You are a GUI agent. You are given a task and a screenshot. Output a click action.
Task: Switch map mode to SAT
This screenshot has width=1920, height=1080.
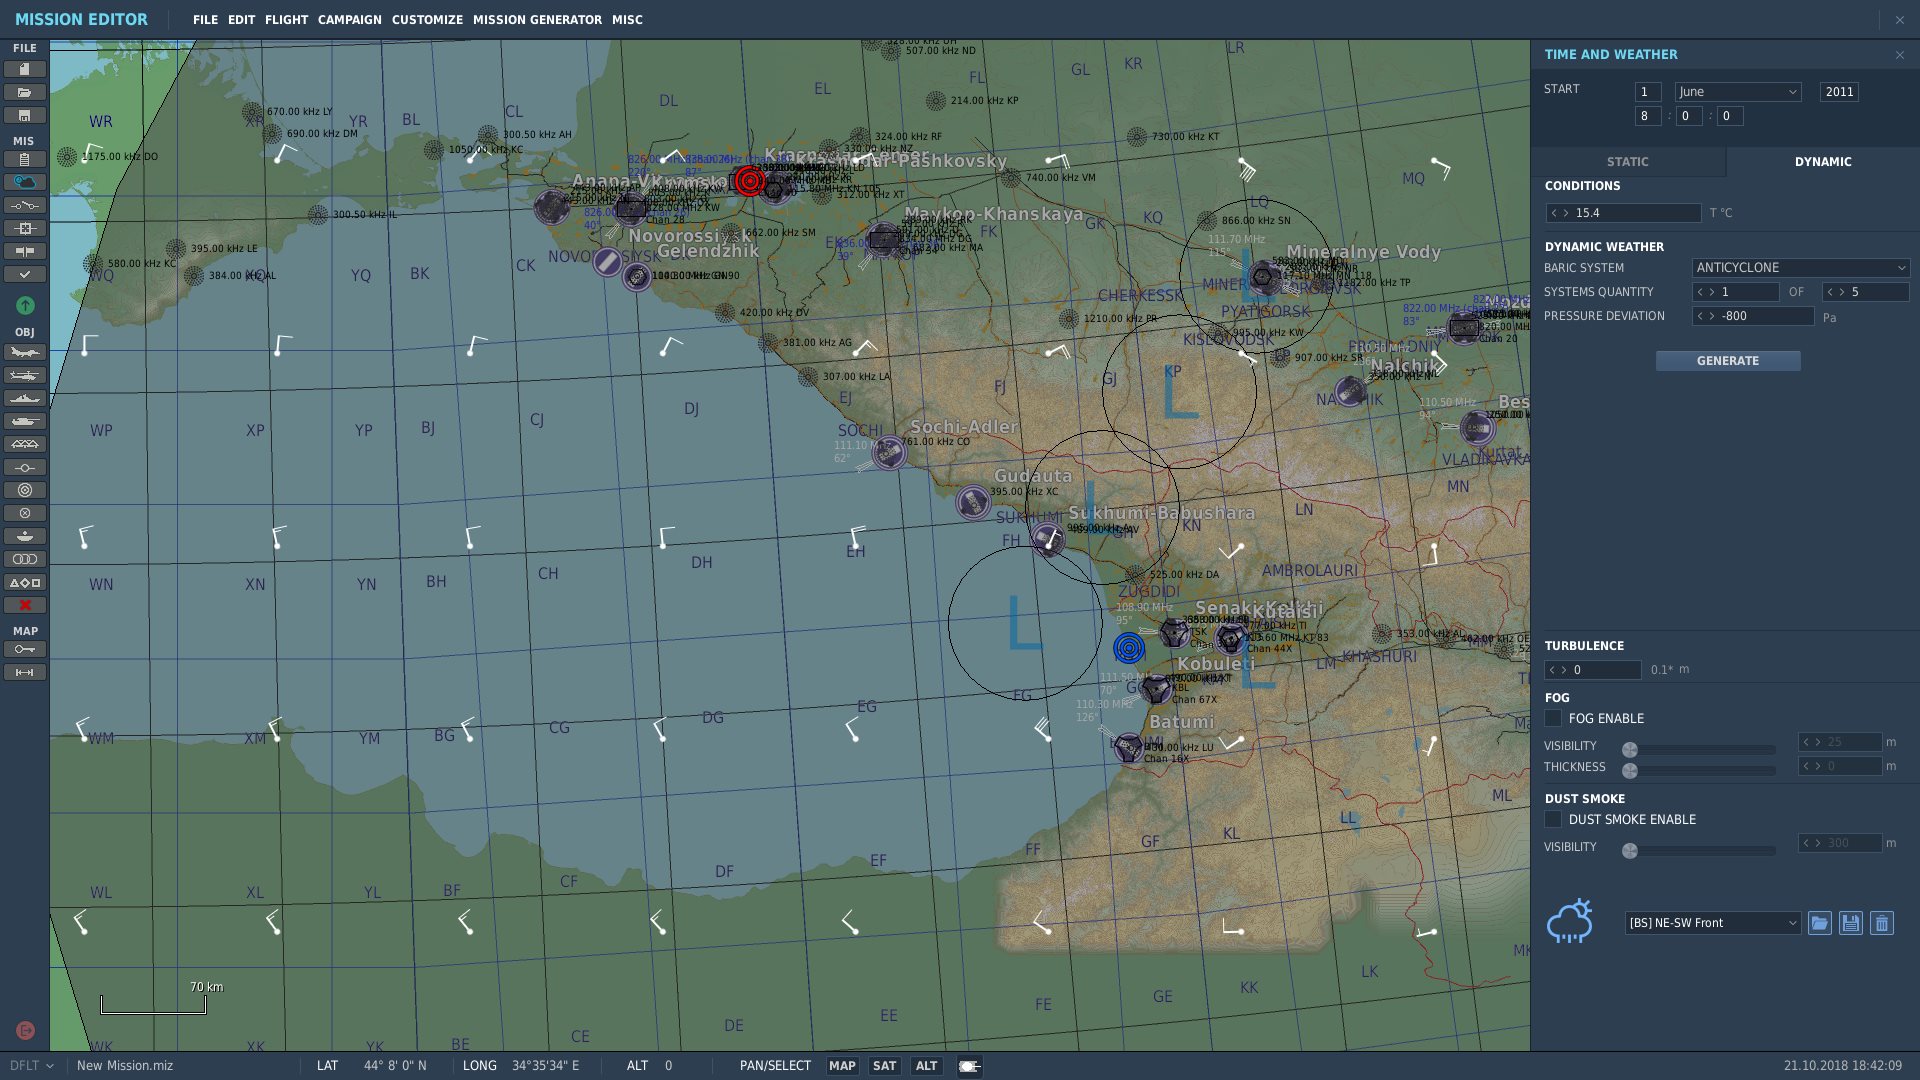tap(884, 1066)
